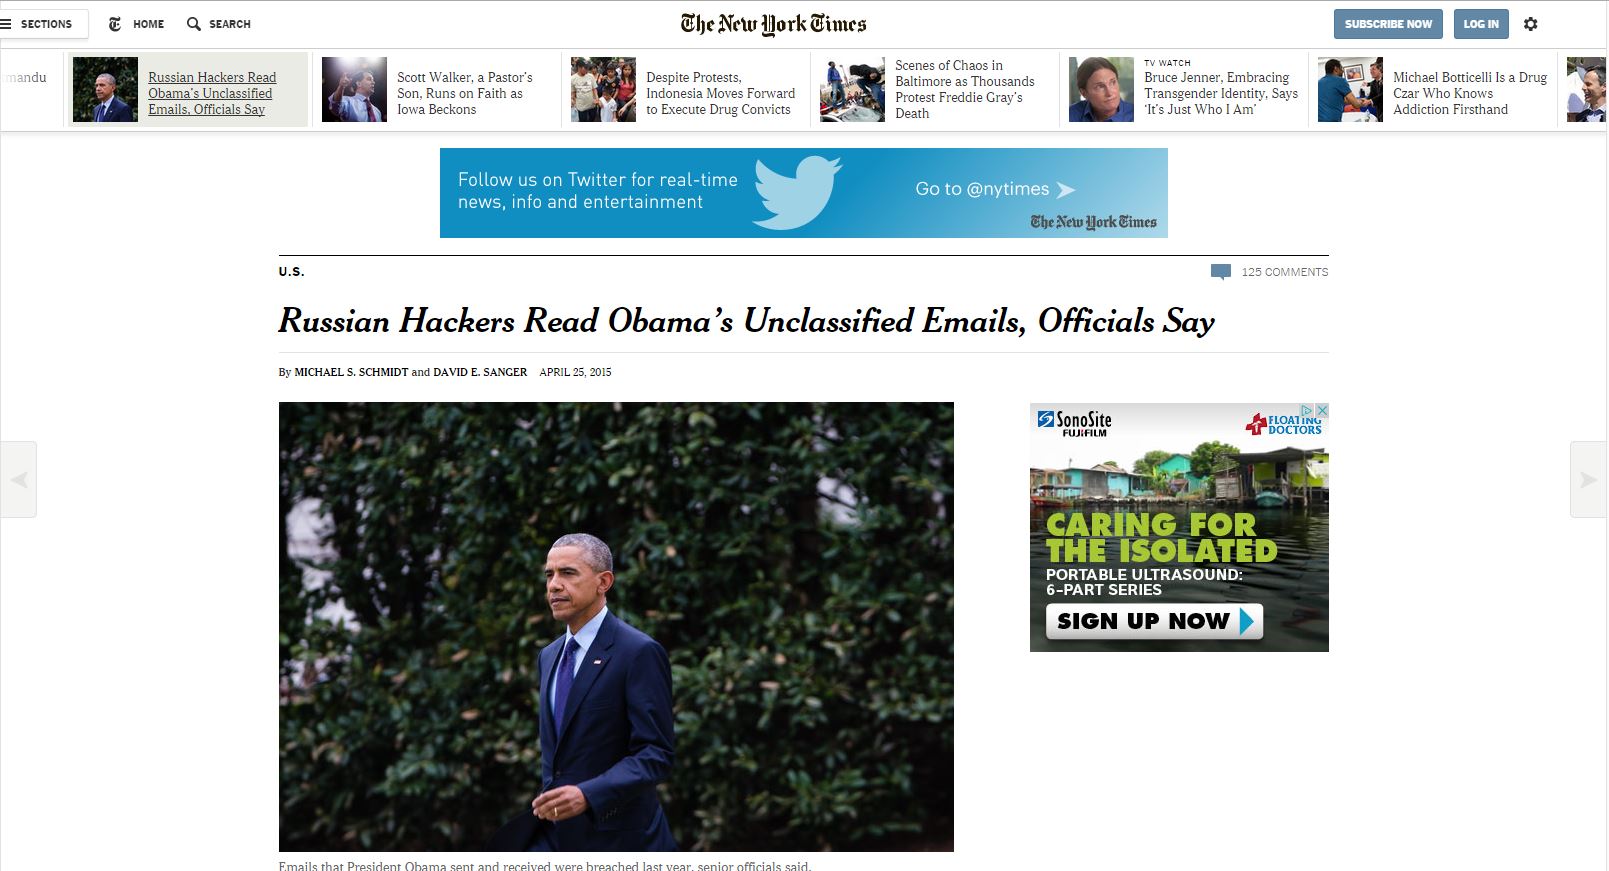Image resolution: width=1609 pixels, height=871 pixels.
Task: Open Indonesia drug convicts execution story
Action: click(720, 93)
